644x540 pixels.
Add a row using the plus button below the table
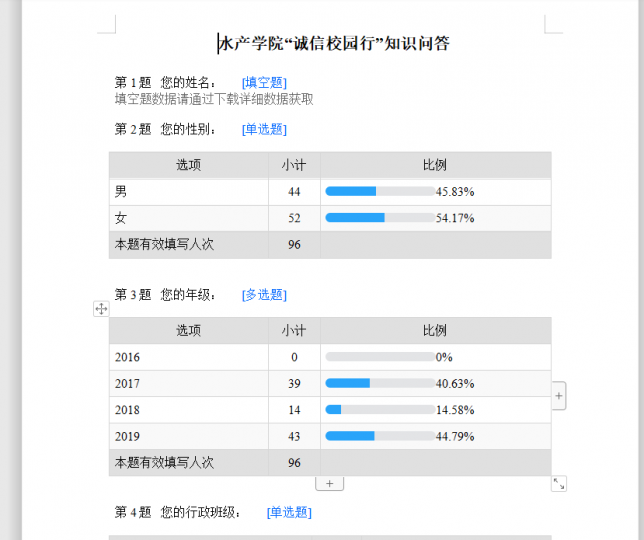click(x=330, y=483)
